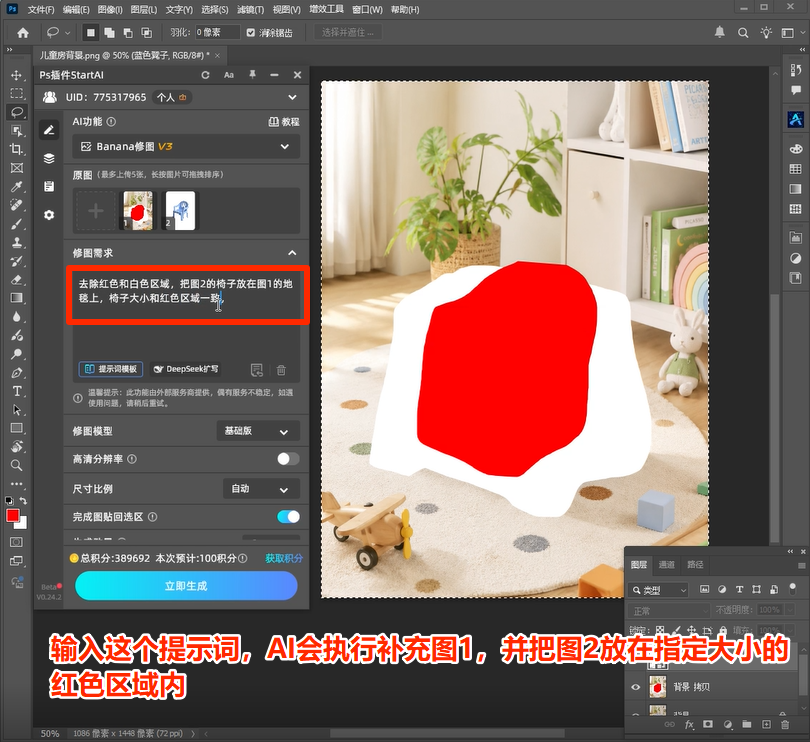Hide the 背景 拷贝 layer

click(635, 687)
